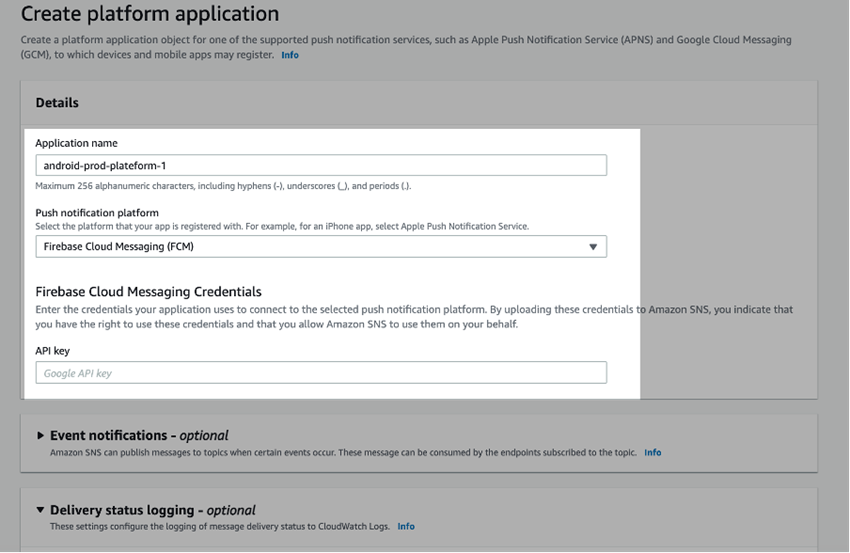850x553 pixels.
Task: Click the Delivery status logging - optional title
Action: coord(153,510)
